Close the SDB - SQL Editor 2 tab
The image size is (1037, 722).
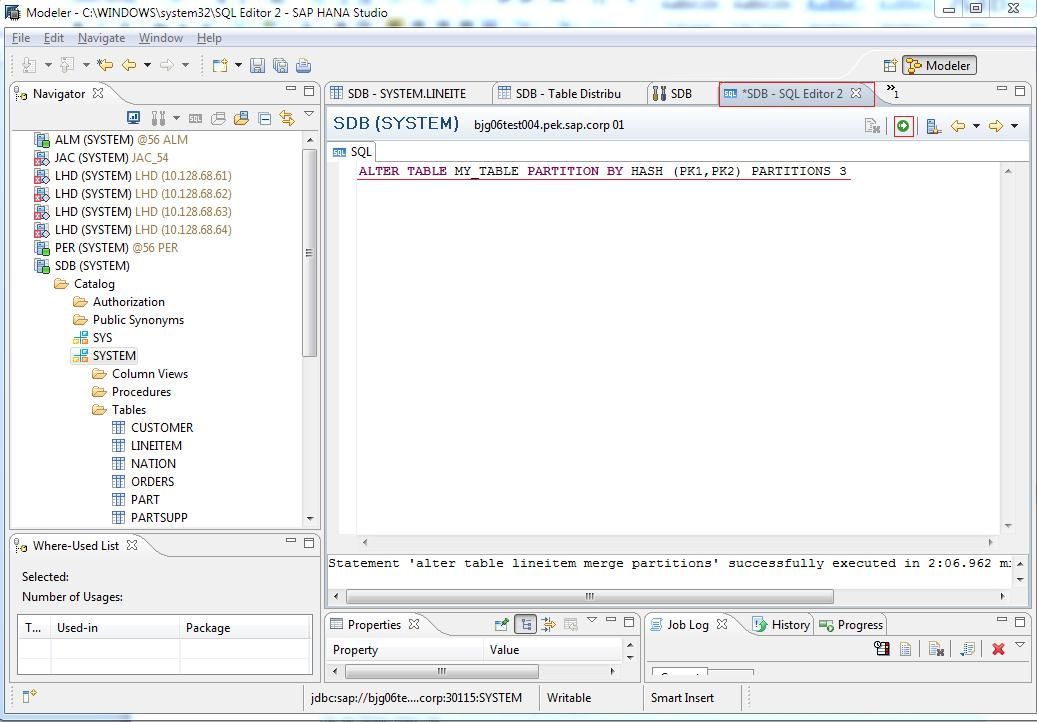[856, 93]
